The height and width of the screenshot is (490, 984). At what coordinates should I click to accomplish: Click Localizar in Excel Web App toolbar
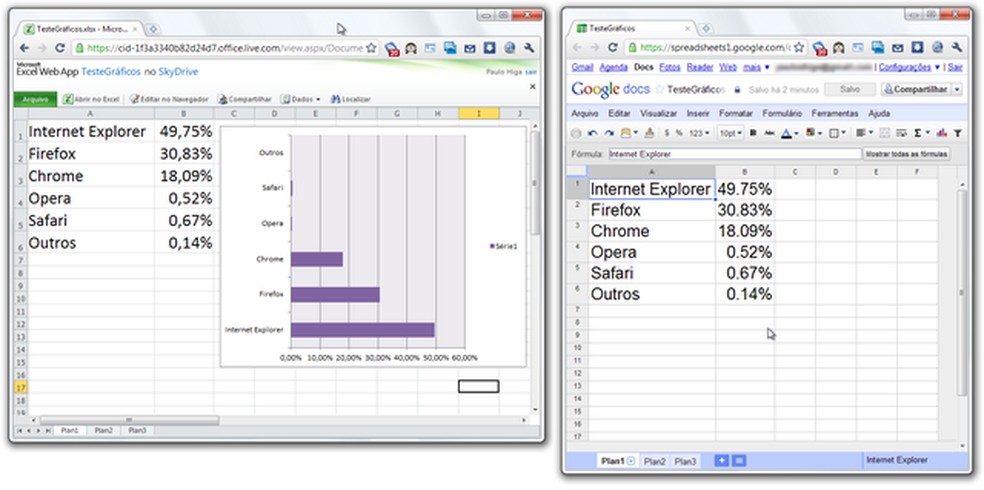pyautogui.click(x=350, y=99)
